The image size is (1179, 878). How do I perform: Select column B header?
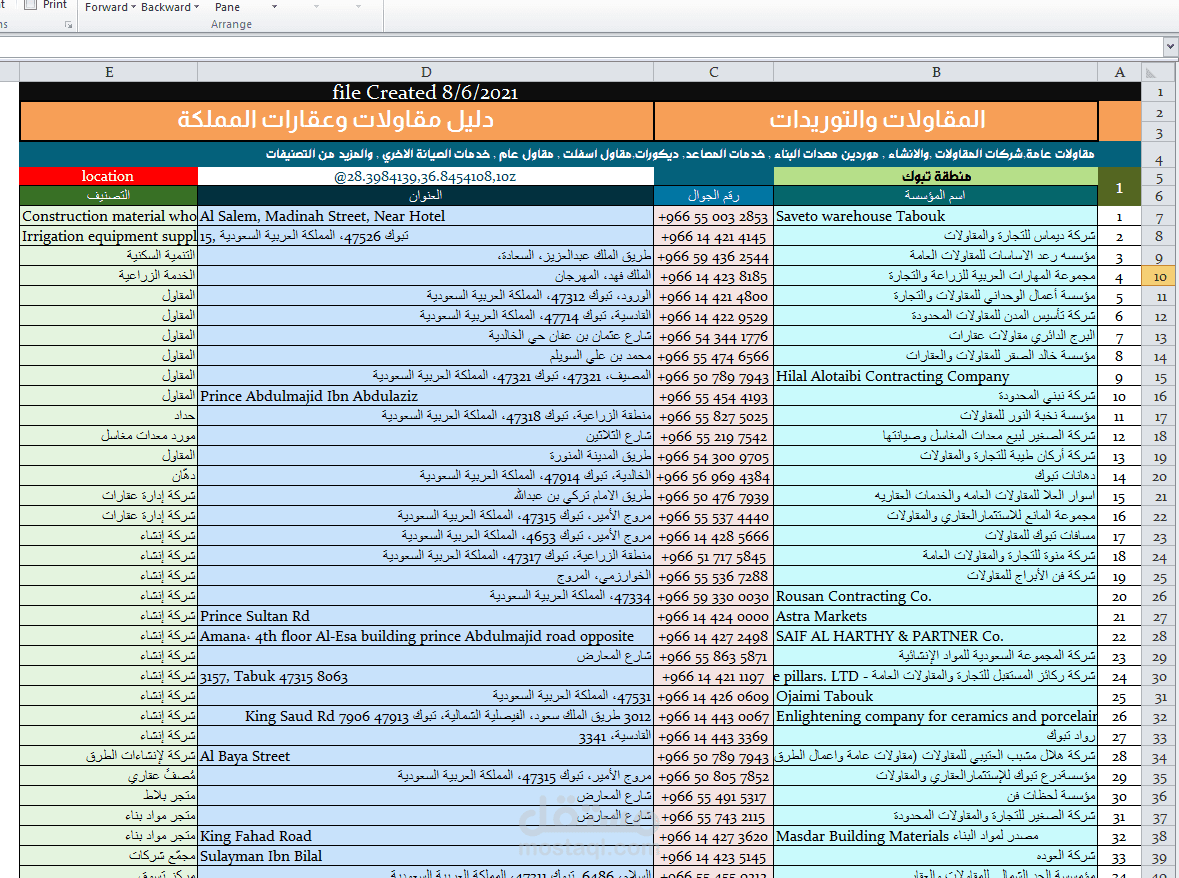936,72
